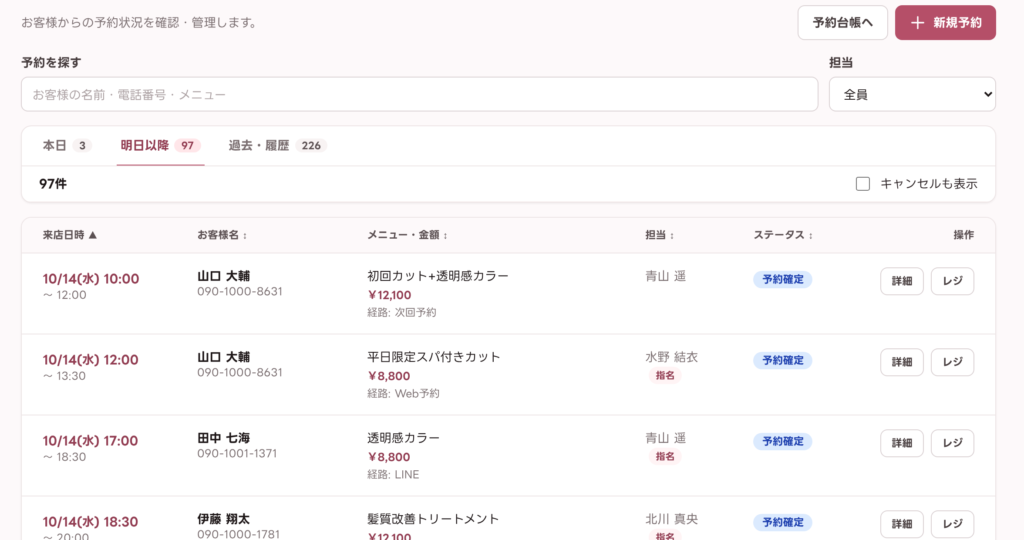Click customer name 伊藤 翔太
The width and height of the screenshot is (1024, 540).
(x=223, y=519)
